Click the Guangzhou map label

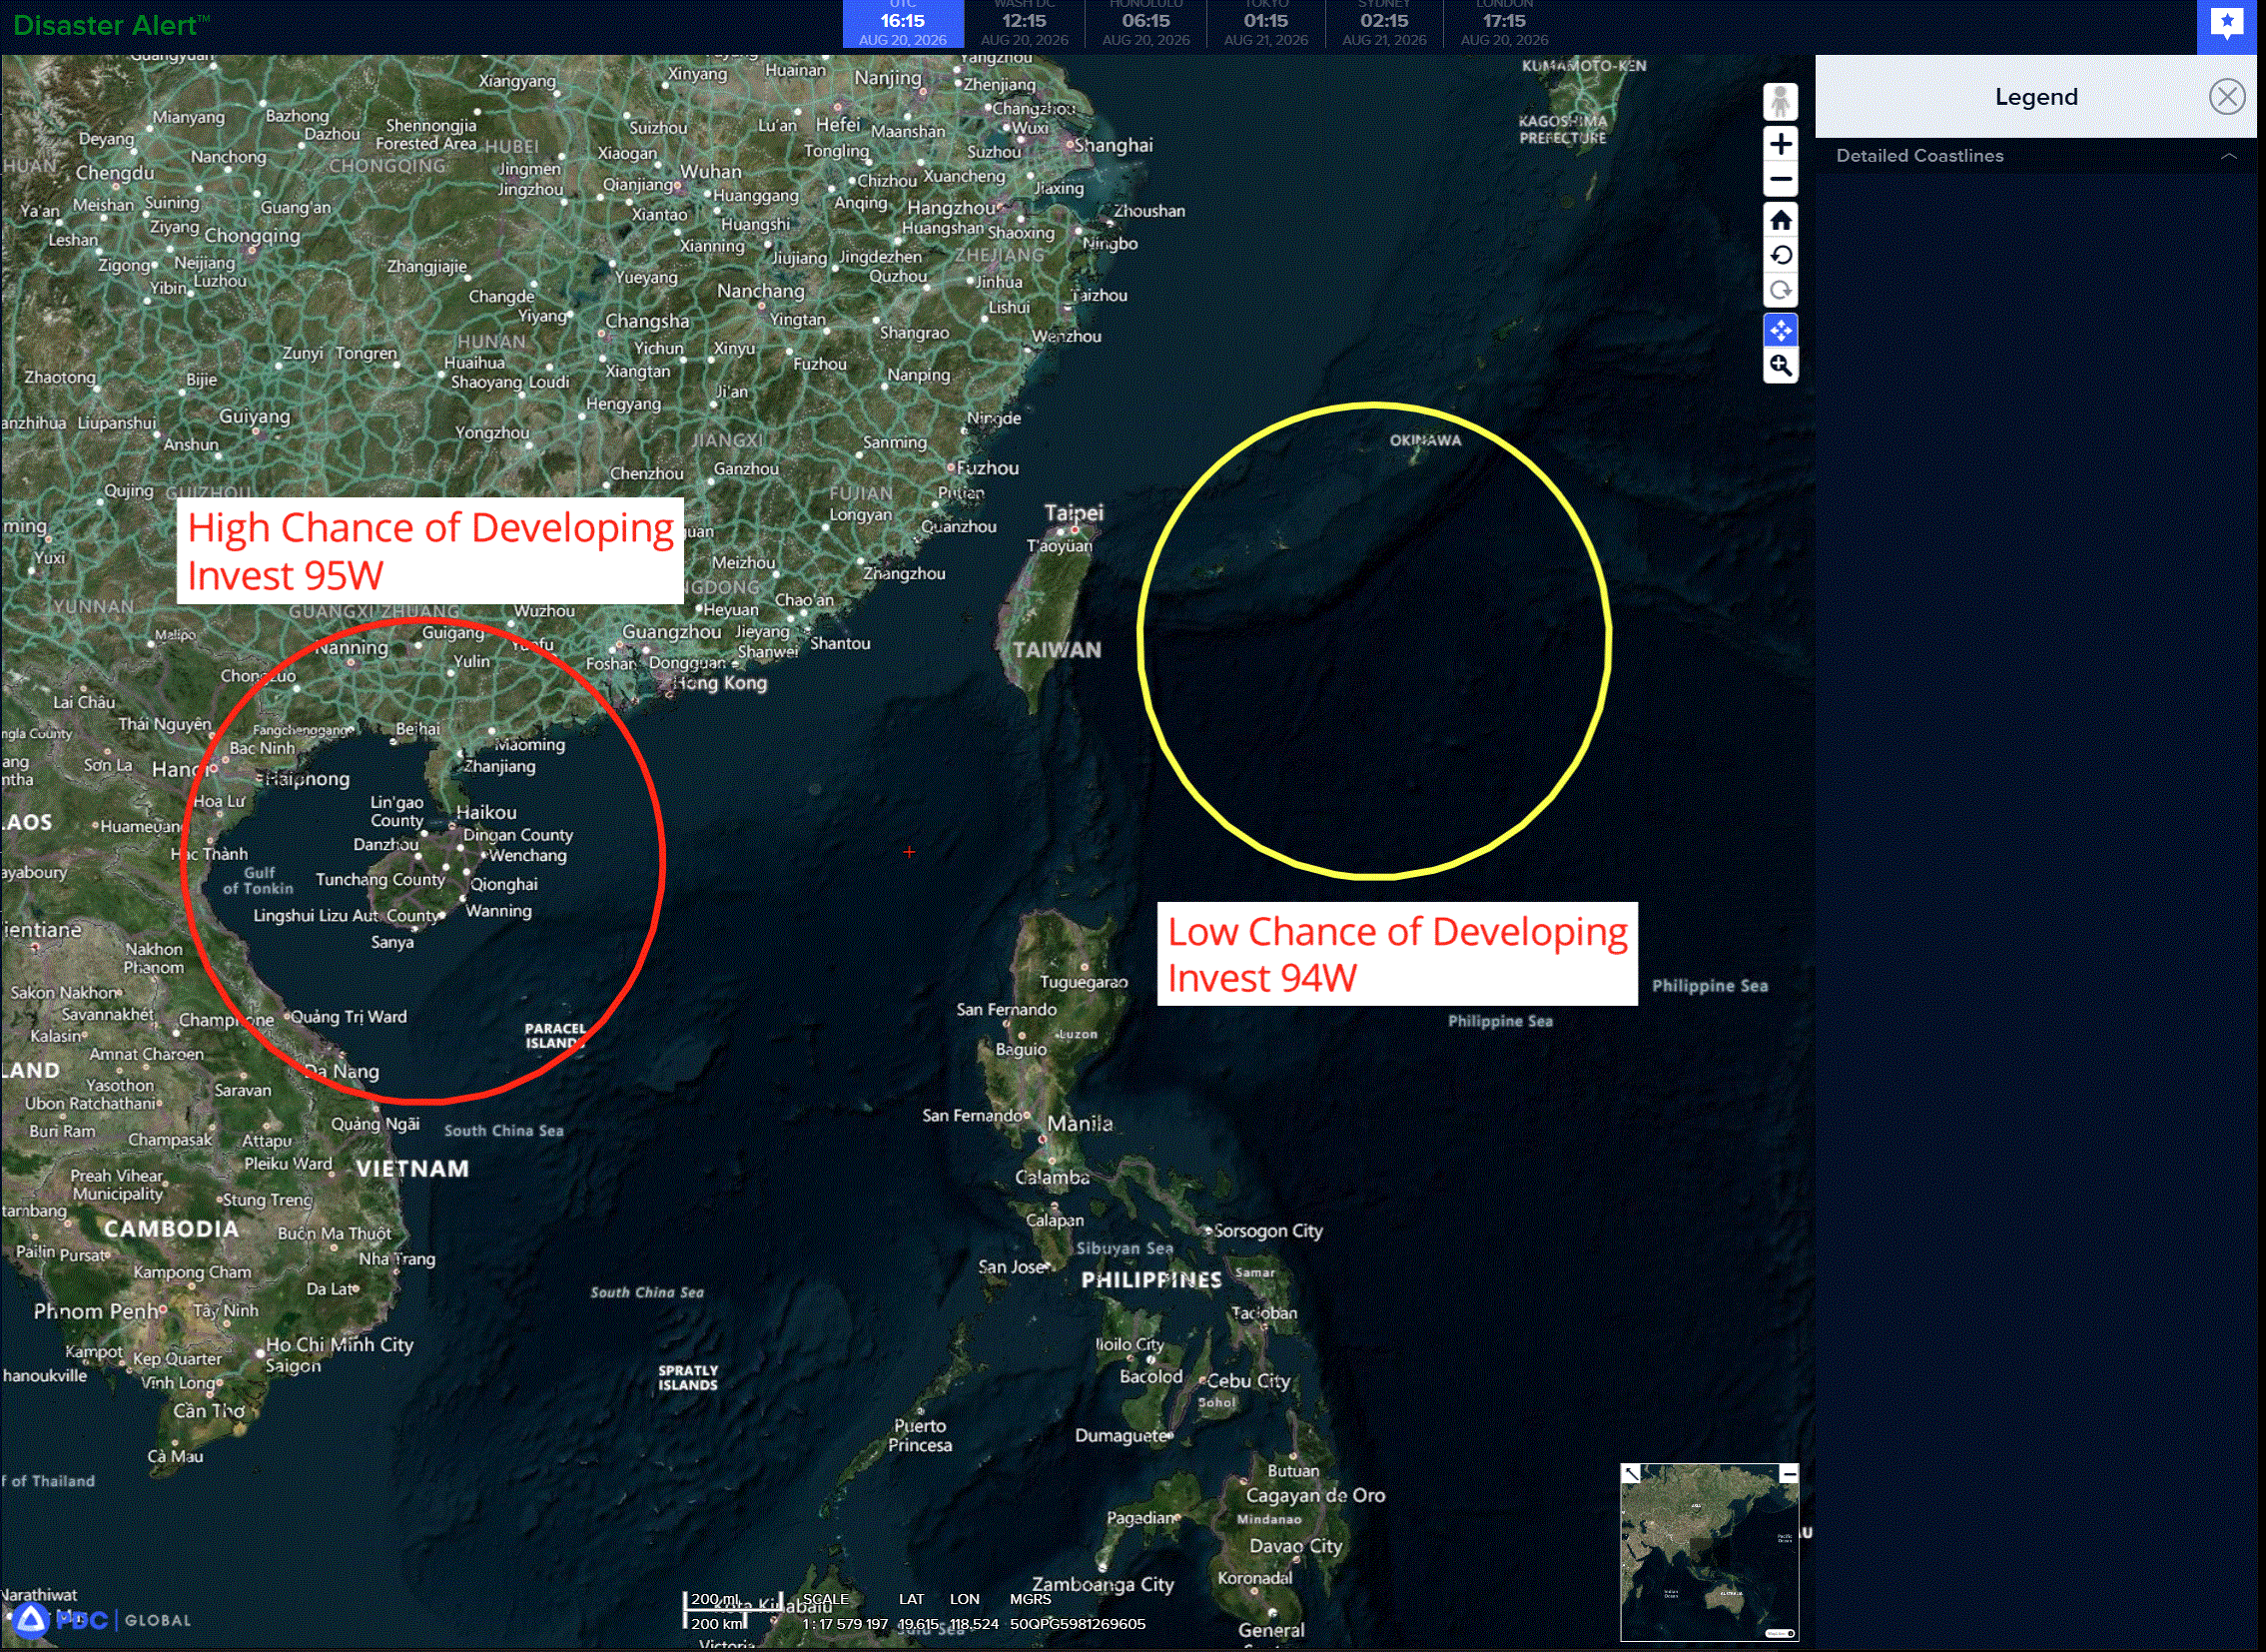point(671,632)
